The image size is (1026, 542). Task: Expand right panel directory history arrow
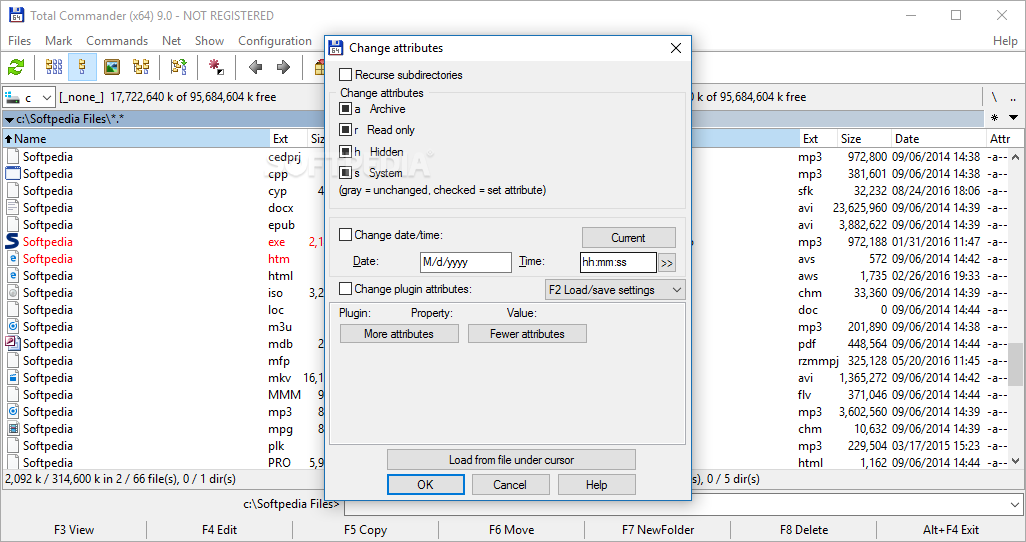(x=1014, y=118)
